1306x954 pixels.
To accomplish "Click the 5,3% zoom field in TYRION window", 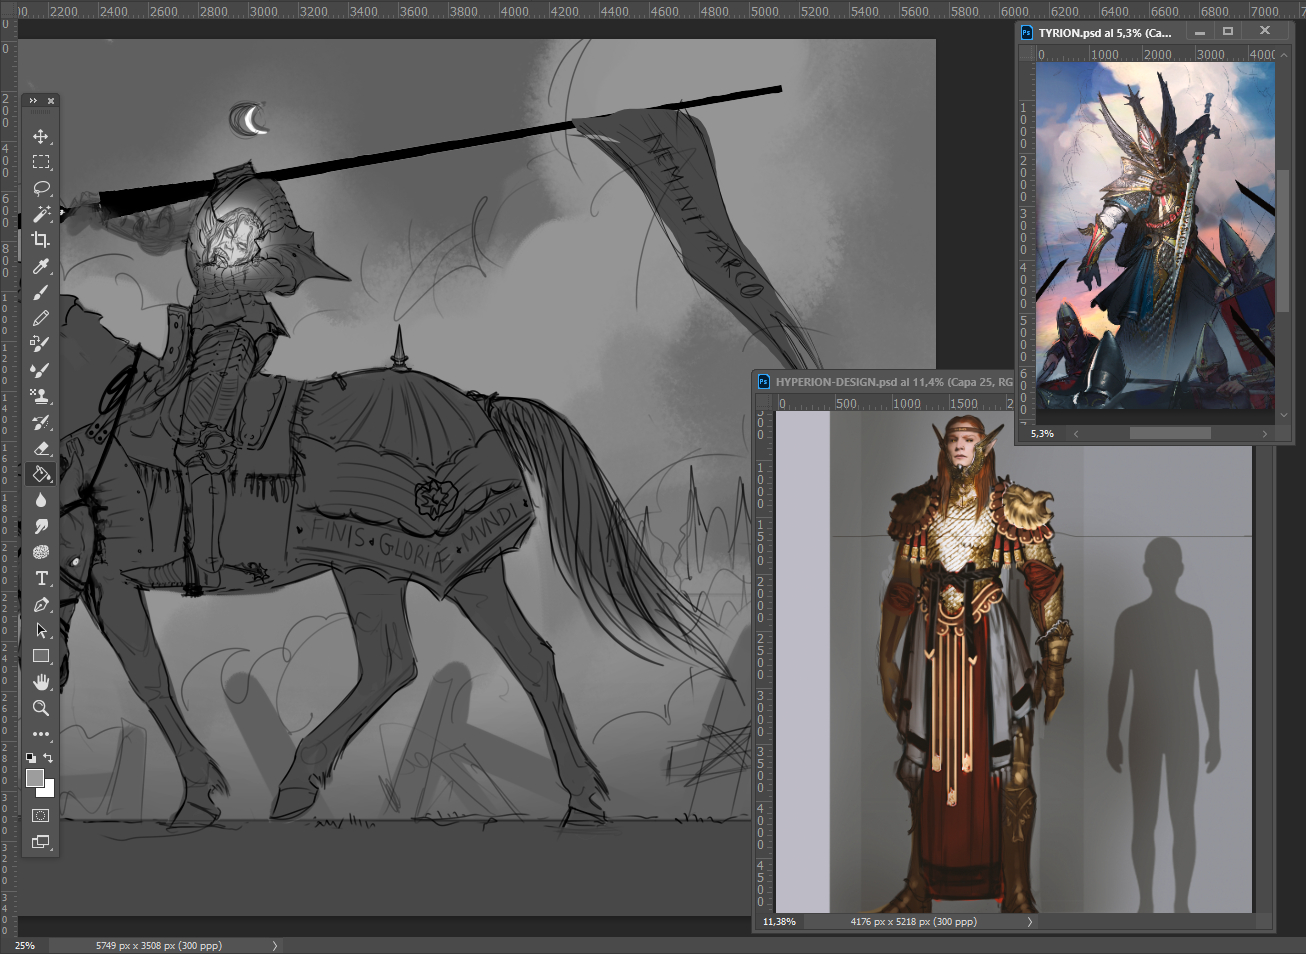I will 1042,434.
